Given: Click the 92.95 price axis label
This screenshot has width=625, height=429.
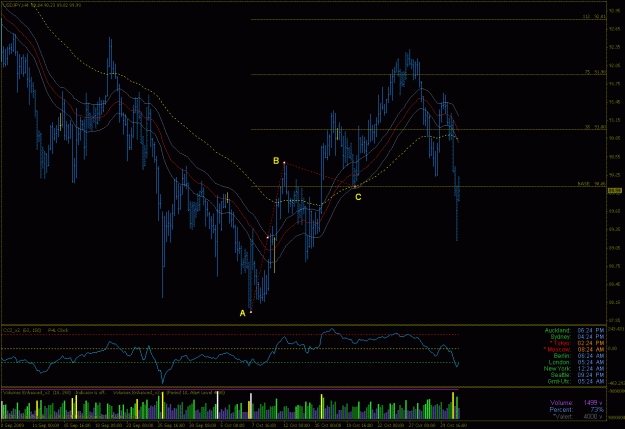Looking at the screenshot, I should pyautogui.click(x=614, y=11).
